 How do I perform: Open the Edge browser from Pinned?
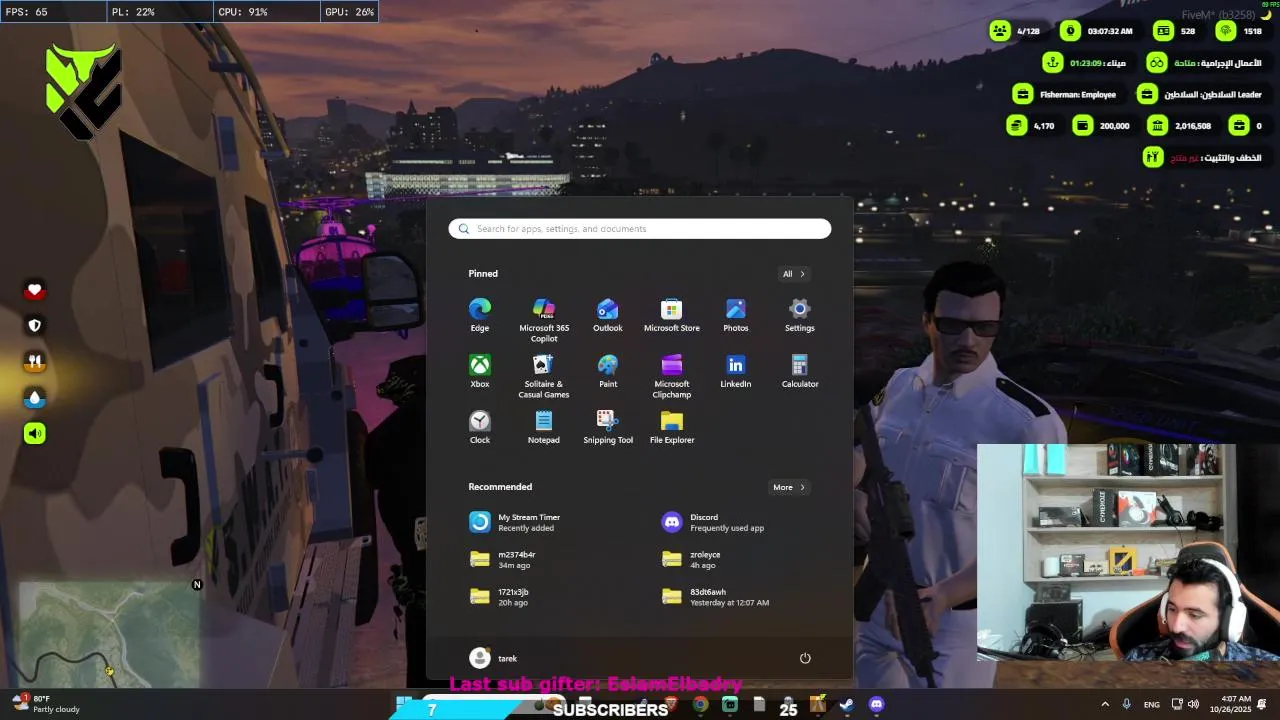(x=480, y=314)
